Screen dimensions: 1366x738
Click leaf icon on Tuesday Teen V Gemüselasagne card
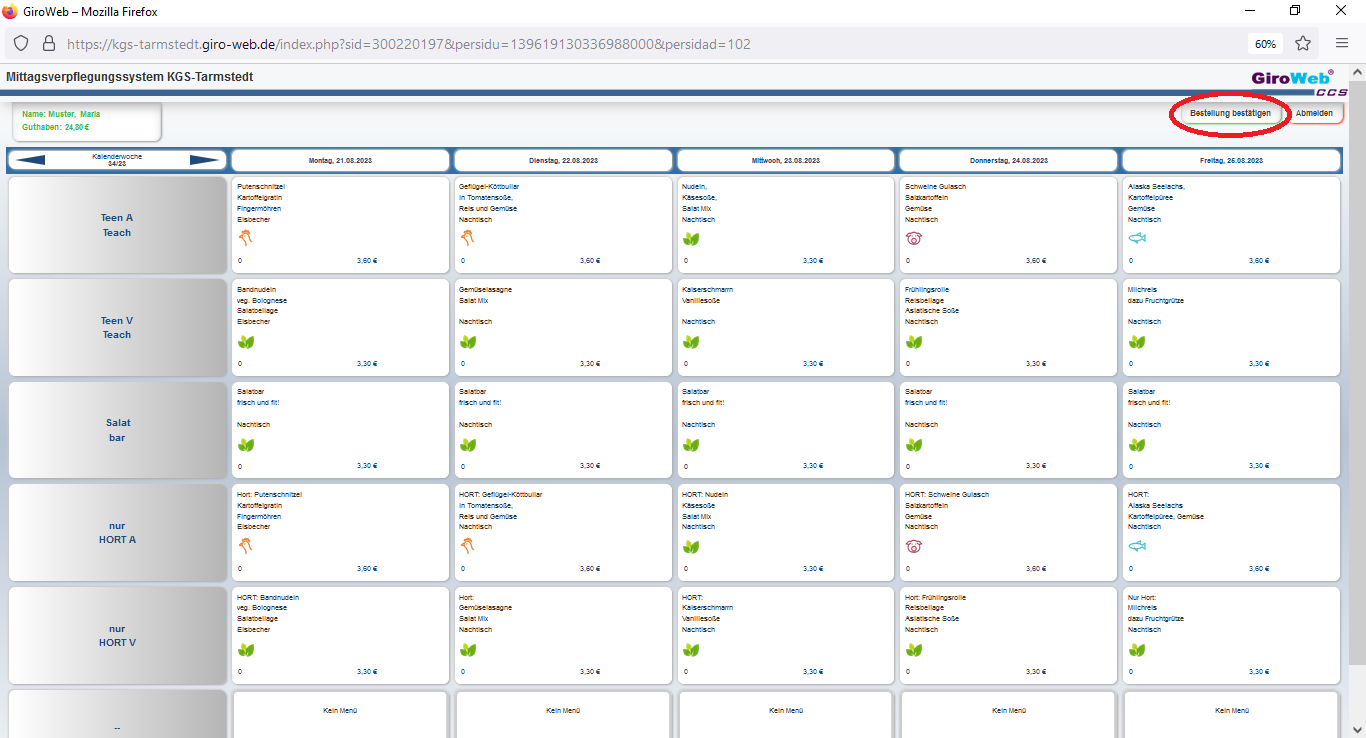(467, 341)
